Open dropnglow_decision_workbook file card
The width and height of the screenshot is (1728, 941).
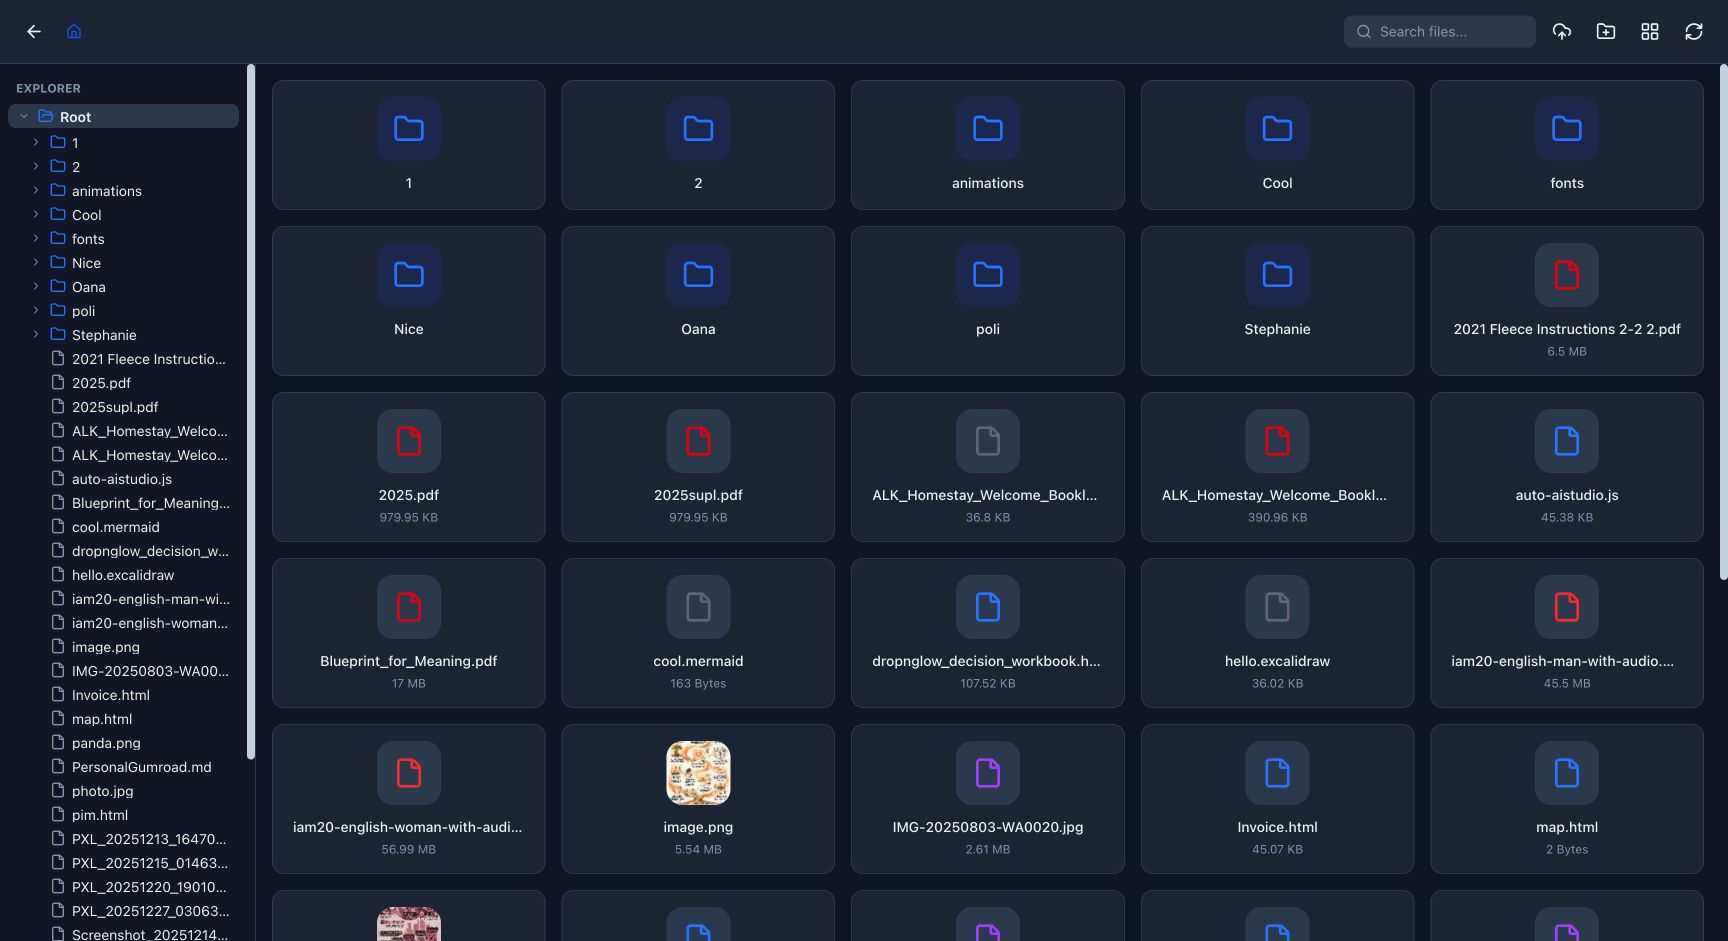click(988, 633)
